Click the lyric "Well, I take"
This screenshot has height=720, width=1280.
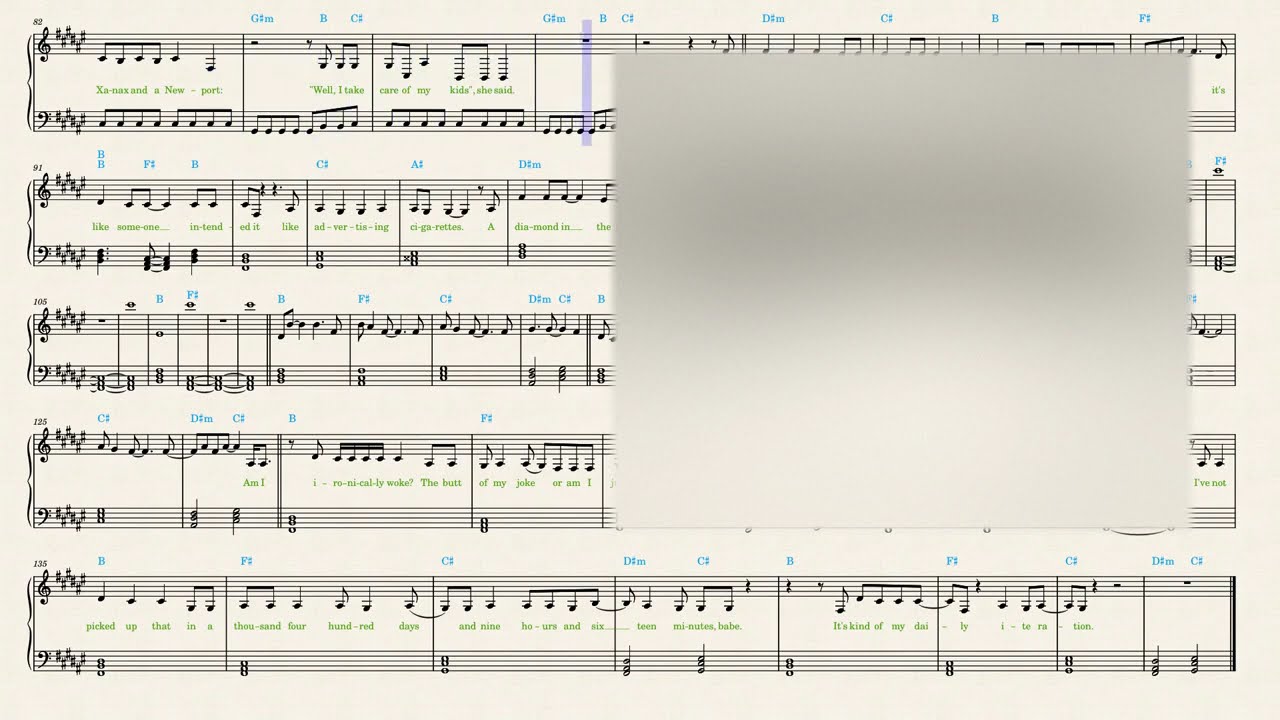pos(337,90)
